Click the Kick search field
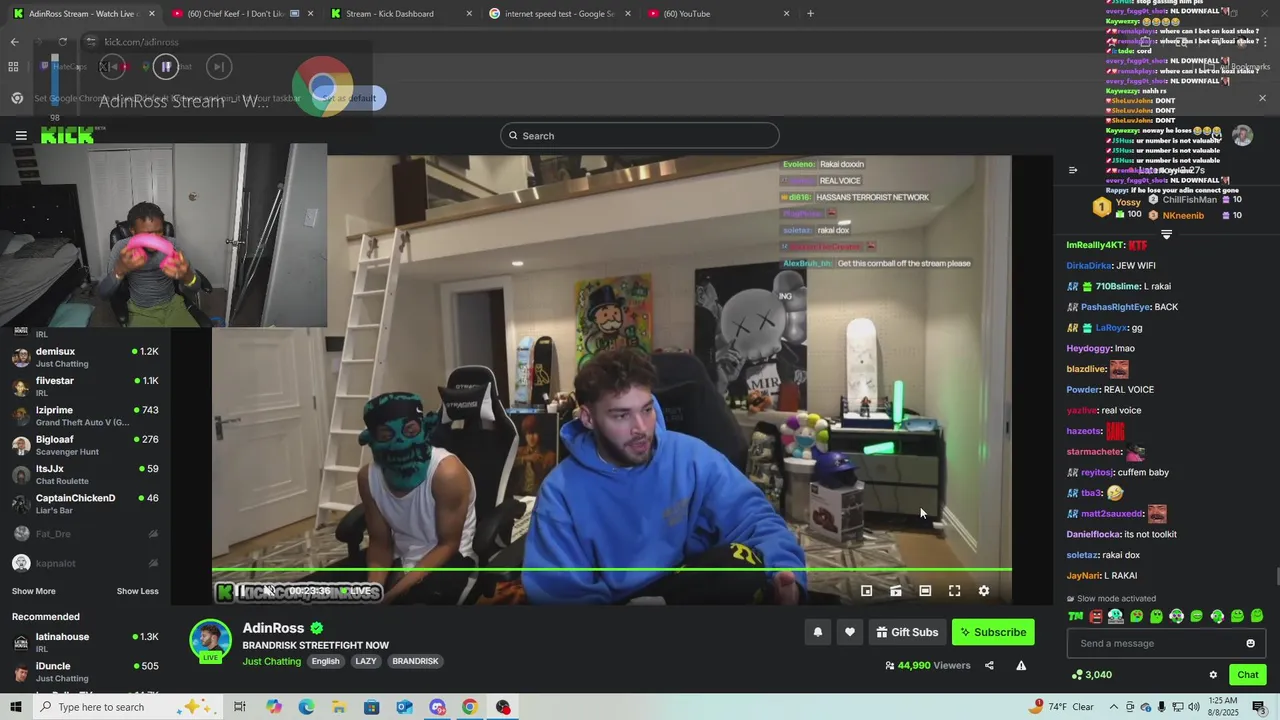Image resolution: width=1280 pixels, height=720 pixels. tap(640, 136)
